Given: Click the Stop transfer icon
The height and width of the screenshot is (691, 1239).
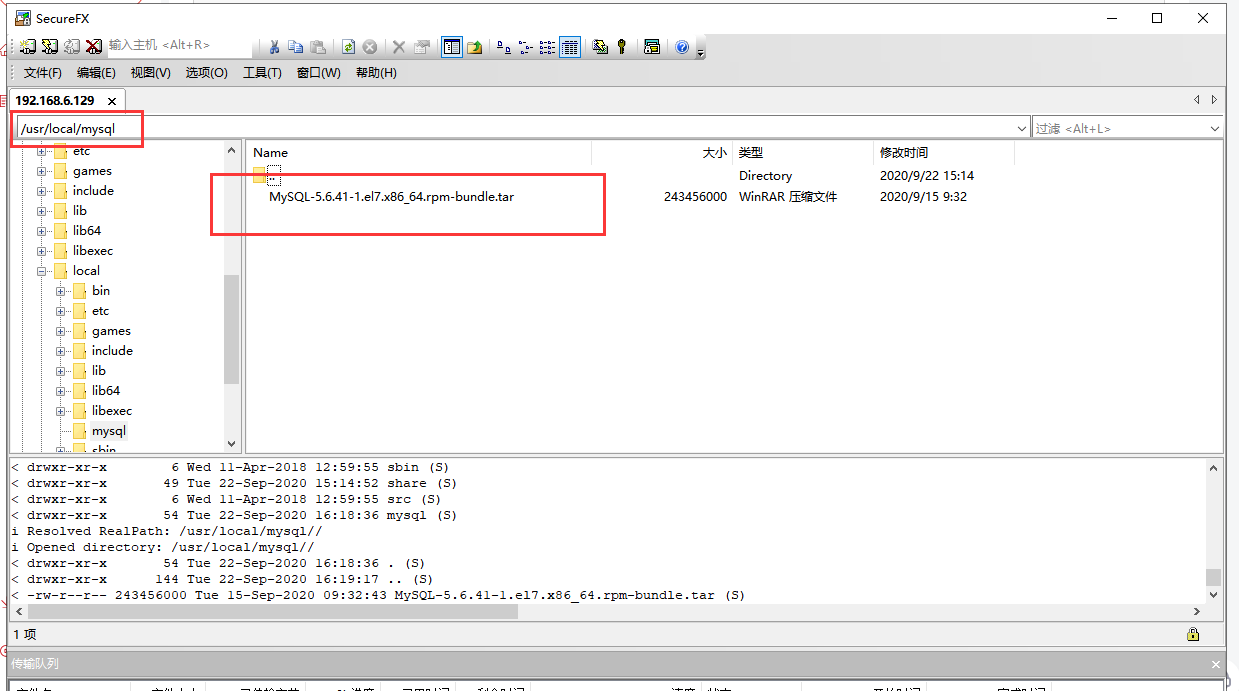Looking at the screenshot, I should tap(370, 46).
